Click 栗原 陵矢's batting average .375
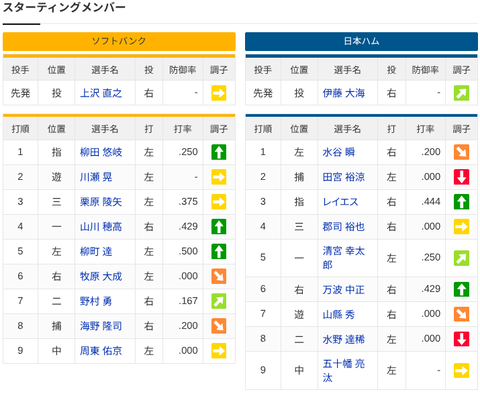The image size is (480, 394). click(188, 202)
